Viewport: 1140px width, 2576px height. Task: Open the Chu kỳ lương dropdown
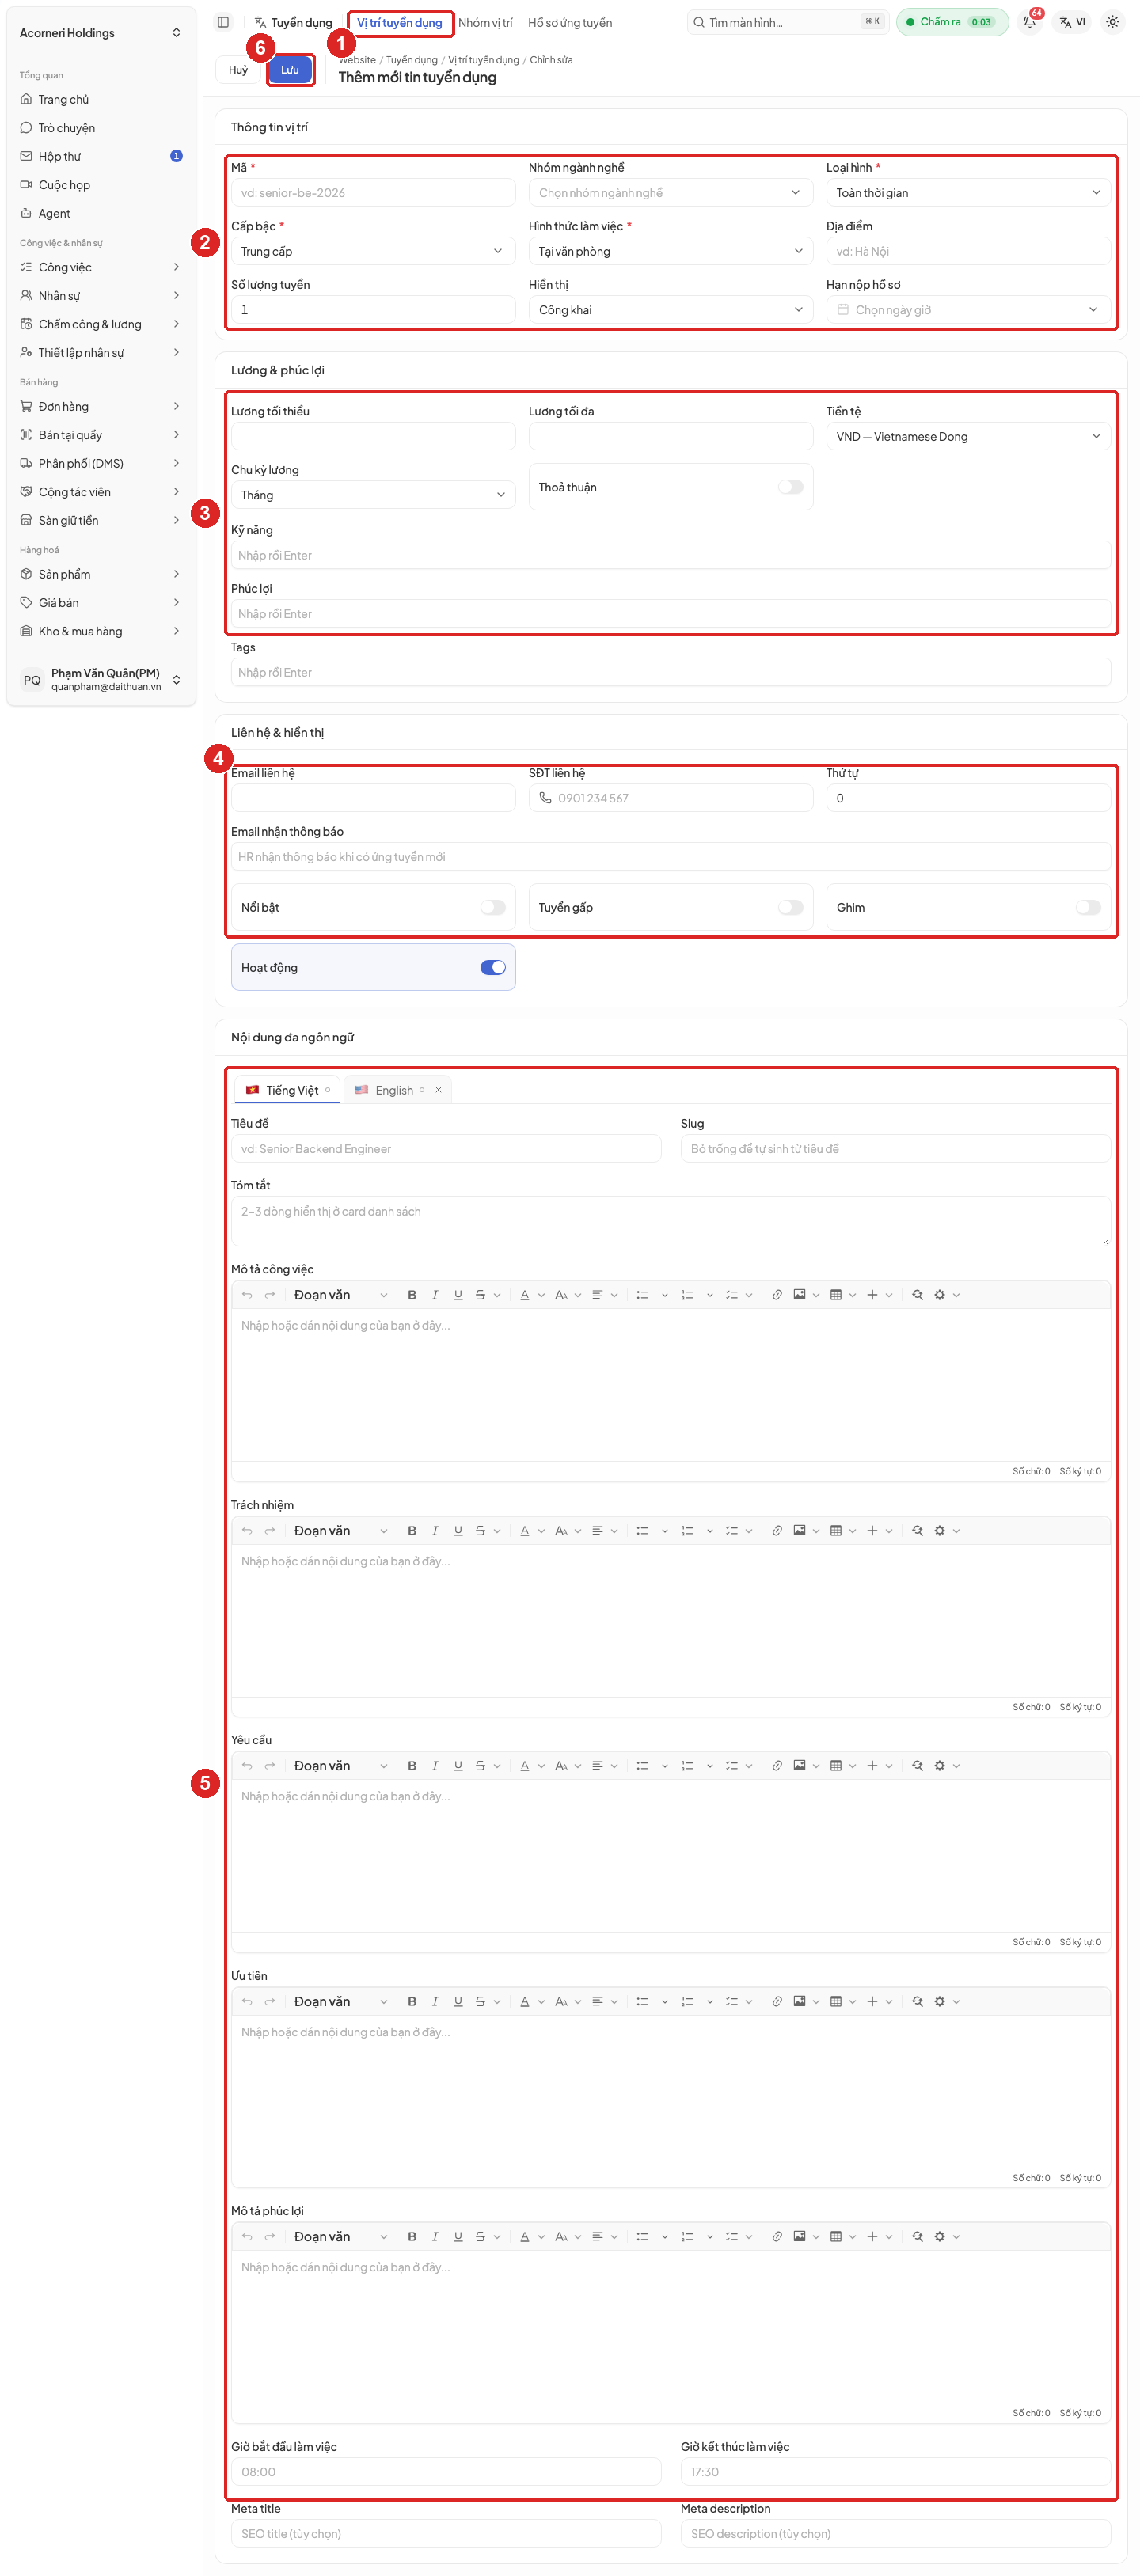tap(373, 495)
